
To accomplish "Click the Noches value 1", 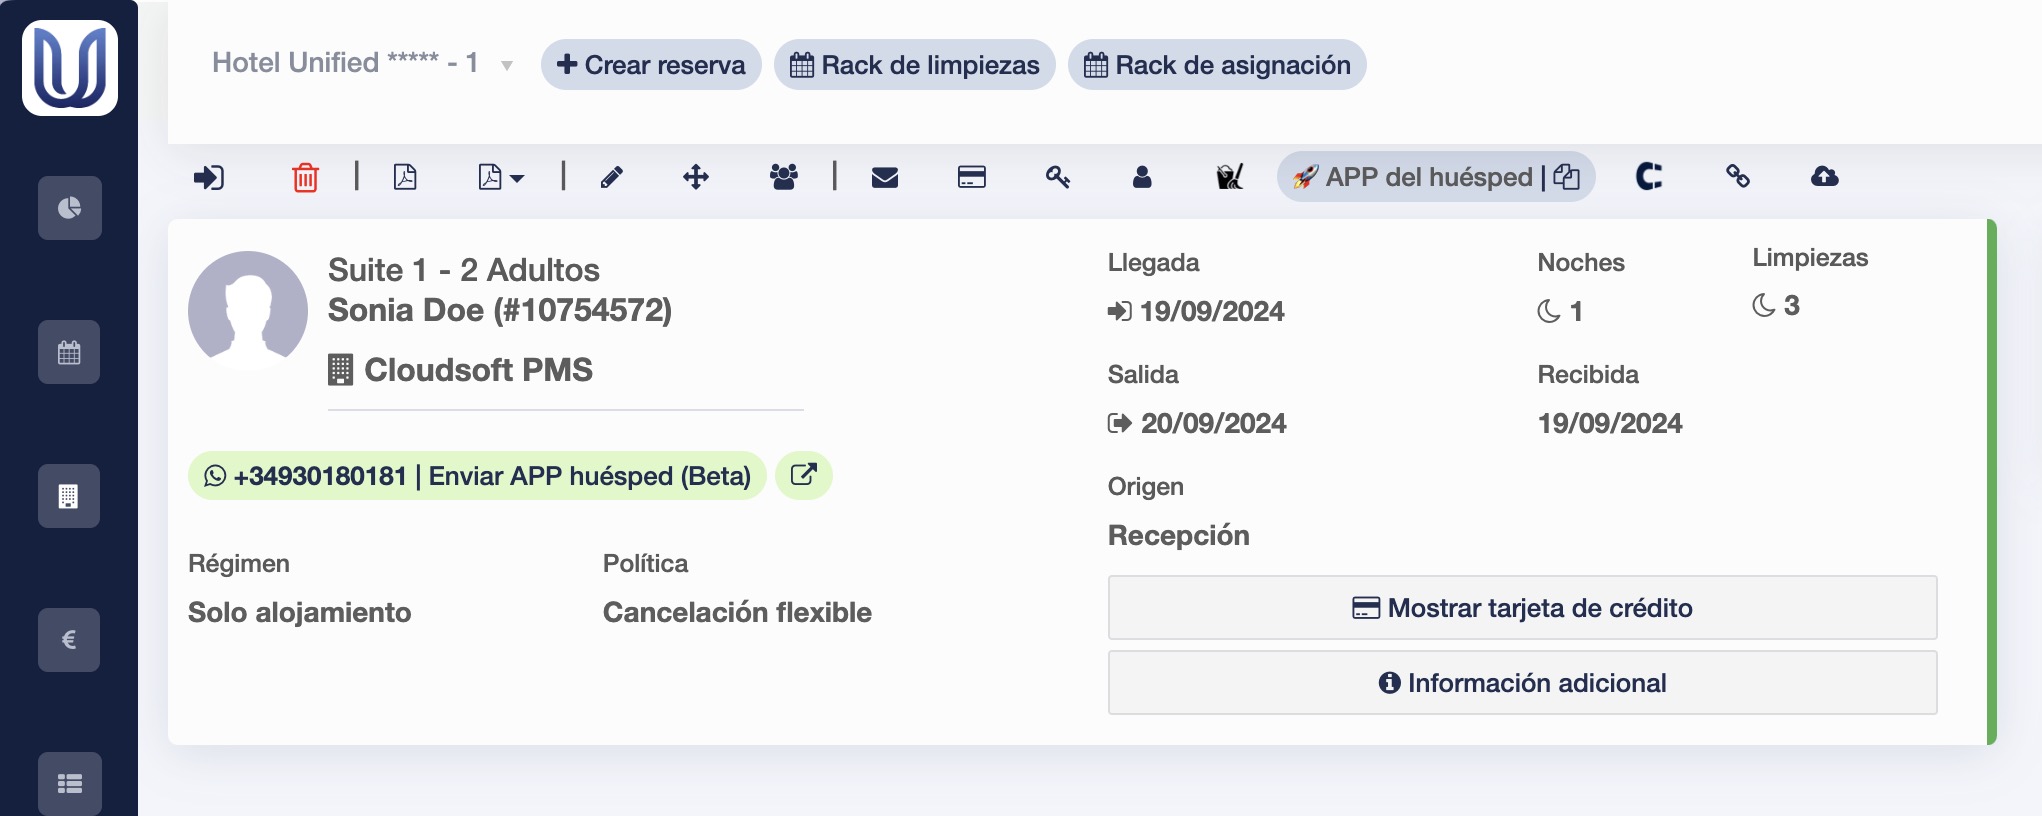I will 1576,311.
